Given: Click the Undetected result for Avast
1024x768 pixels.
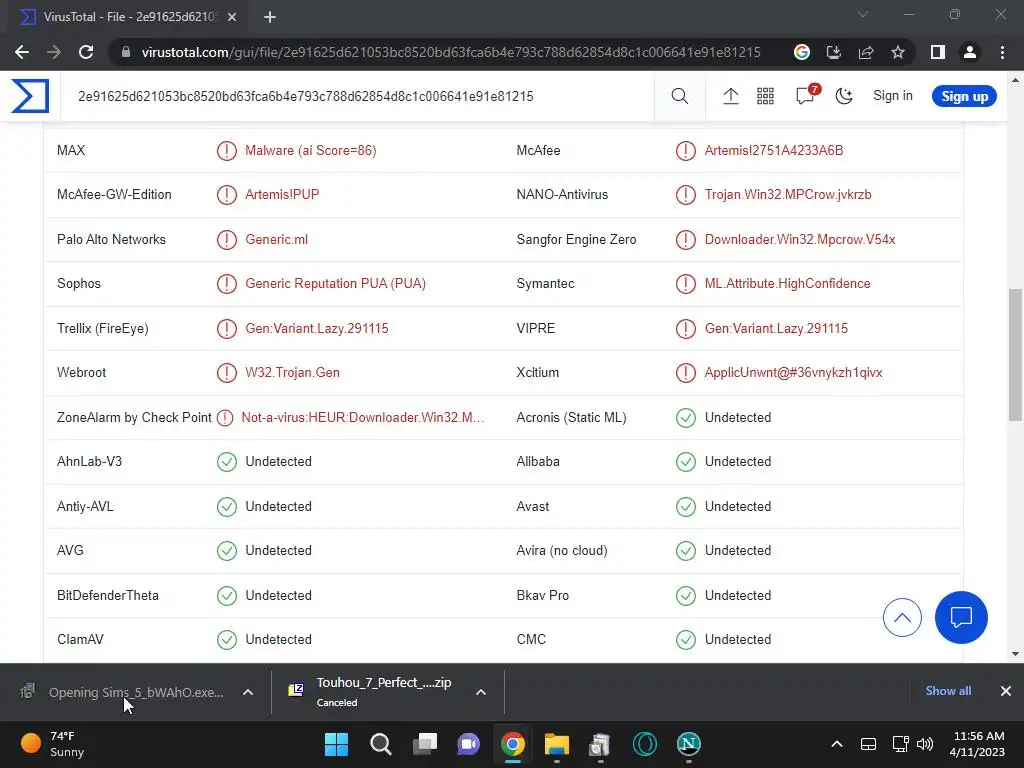Looking at the screenshot, I should point(737,506).
